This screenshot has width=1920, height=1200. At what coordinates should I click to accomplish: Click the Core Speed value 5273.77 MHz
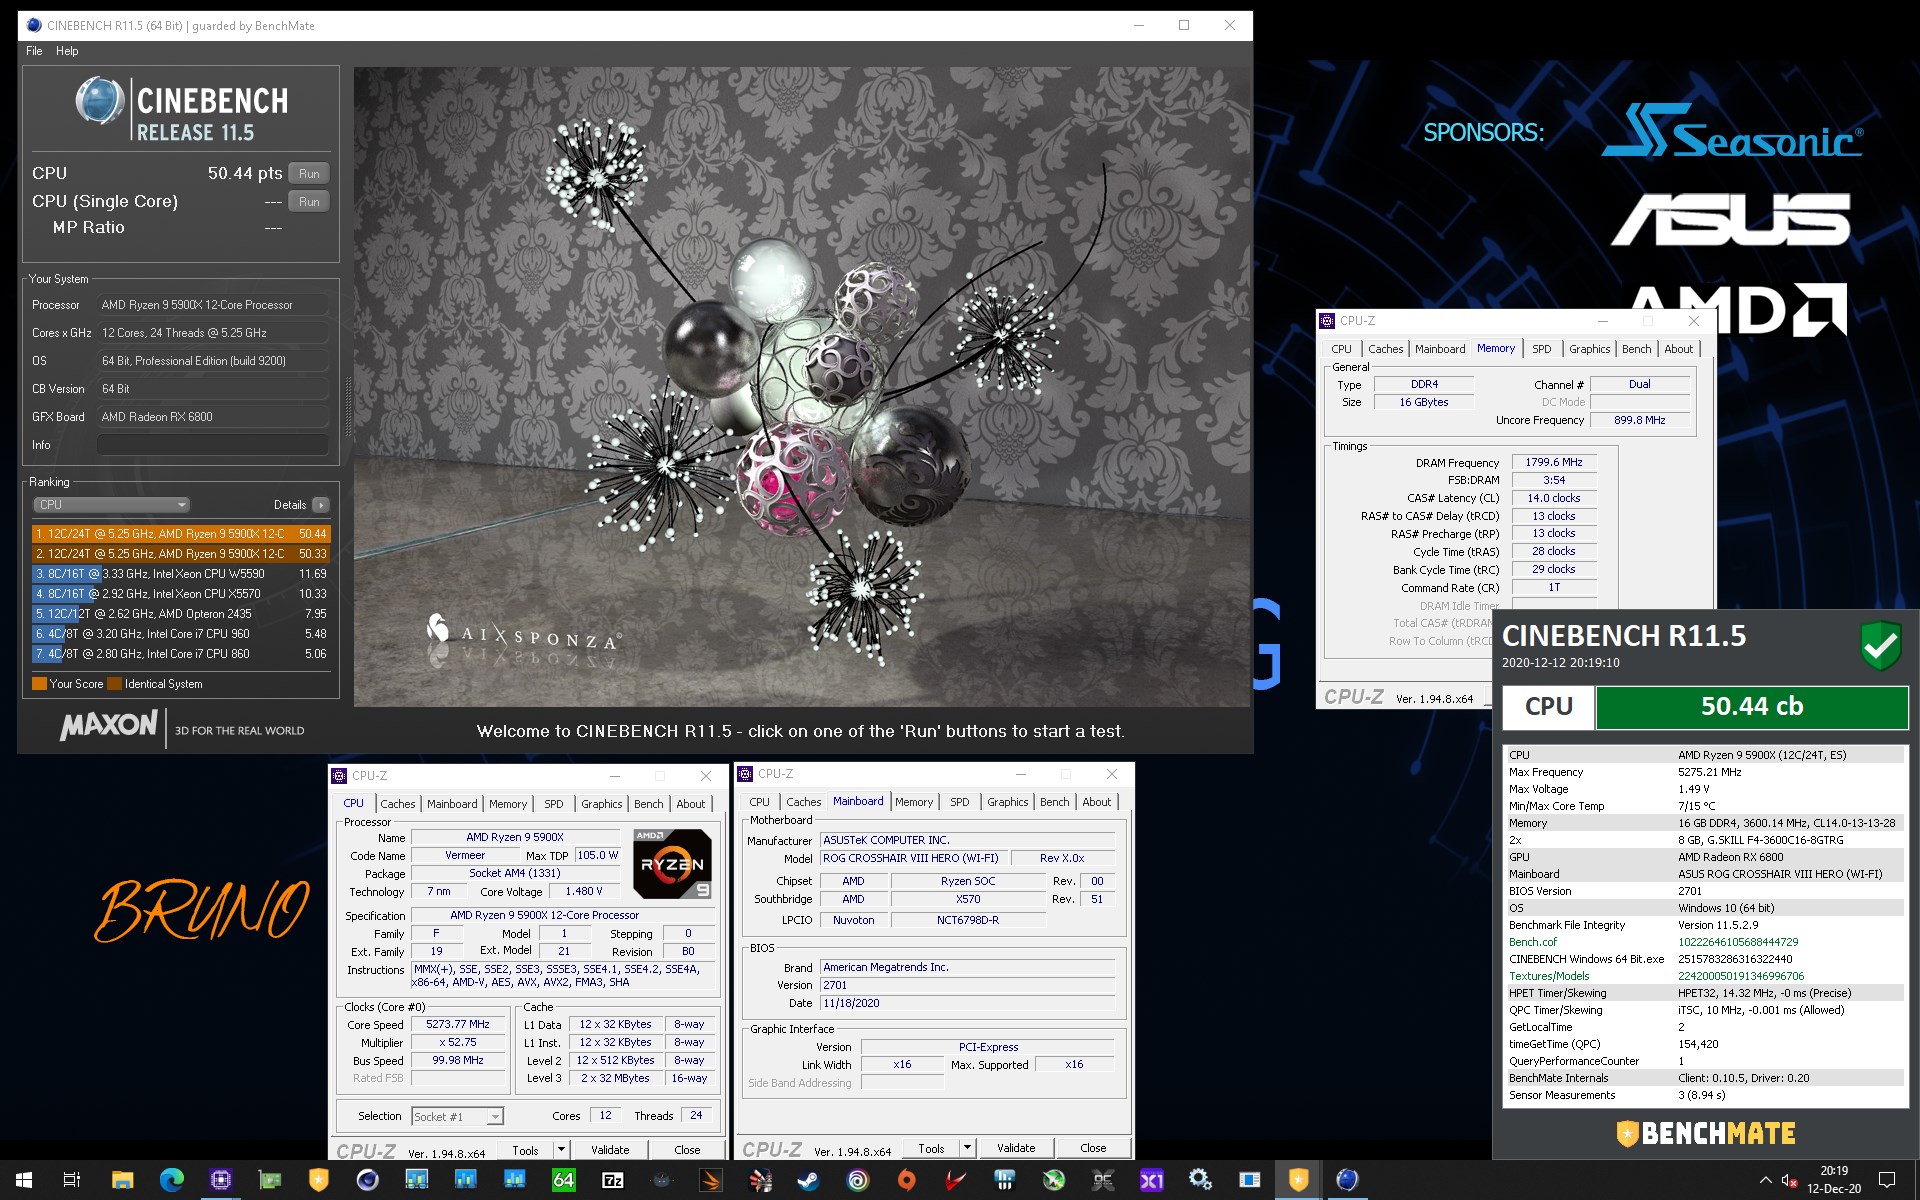tap(458, 1025)
